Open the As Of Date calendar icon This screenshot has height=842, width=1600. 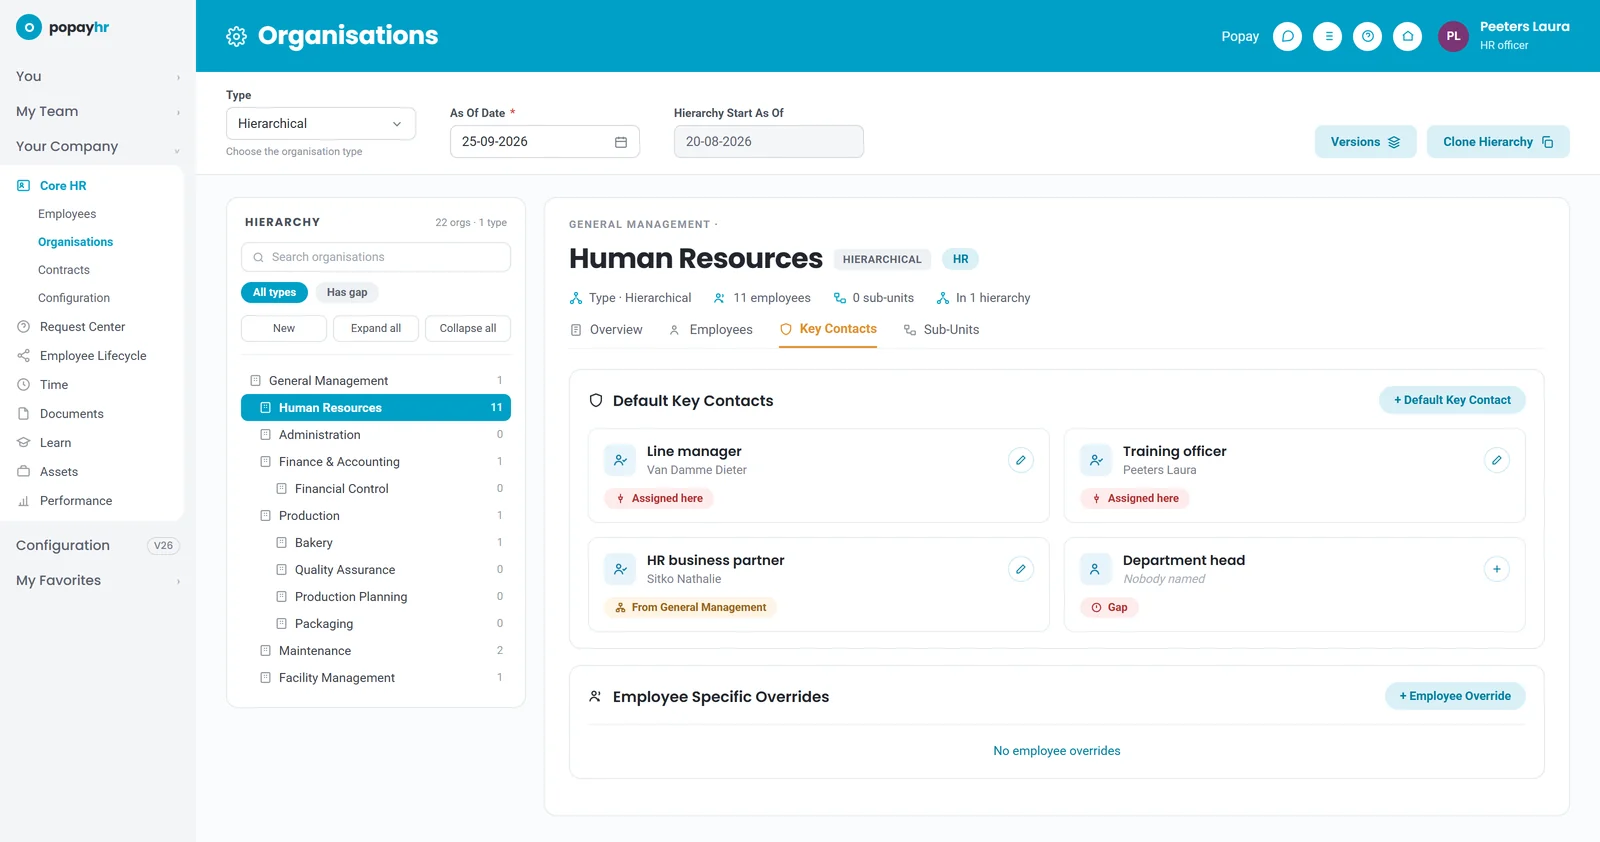click(x=620, y=142)
